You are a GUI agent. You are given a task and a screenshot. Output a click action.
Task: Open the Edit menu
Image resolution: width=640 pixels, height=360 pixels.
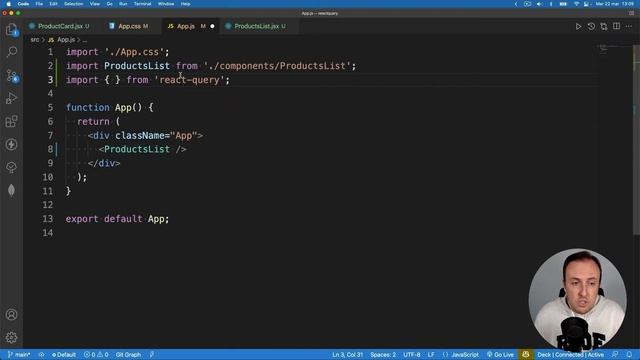click(x=53, y=4)
